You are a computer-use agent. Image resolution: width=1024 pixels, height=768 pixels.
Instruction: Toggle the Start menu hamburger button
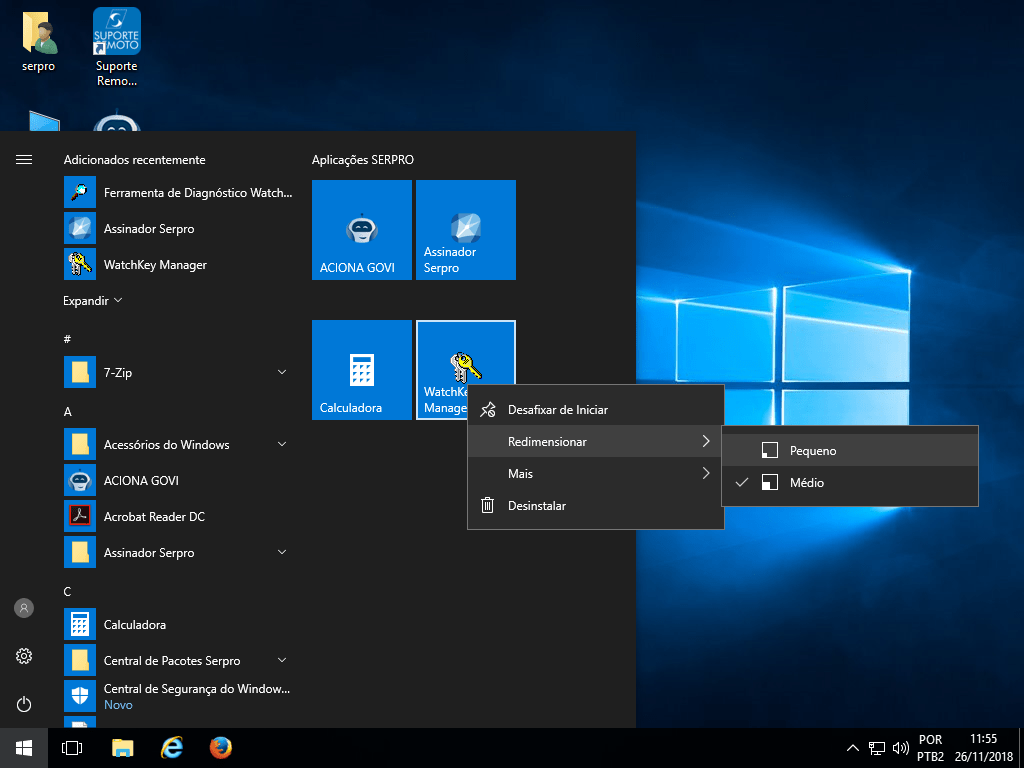click(24, 160)
